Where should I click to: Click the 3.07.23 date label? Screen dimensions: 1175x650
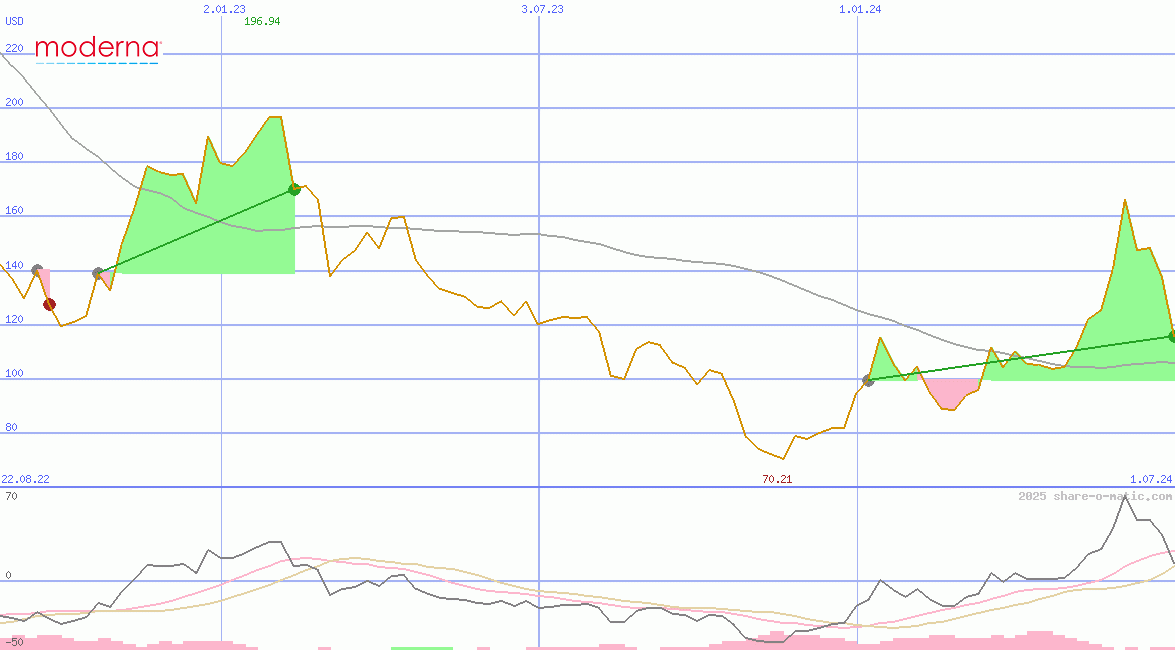tap(543, 9)
